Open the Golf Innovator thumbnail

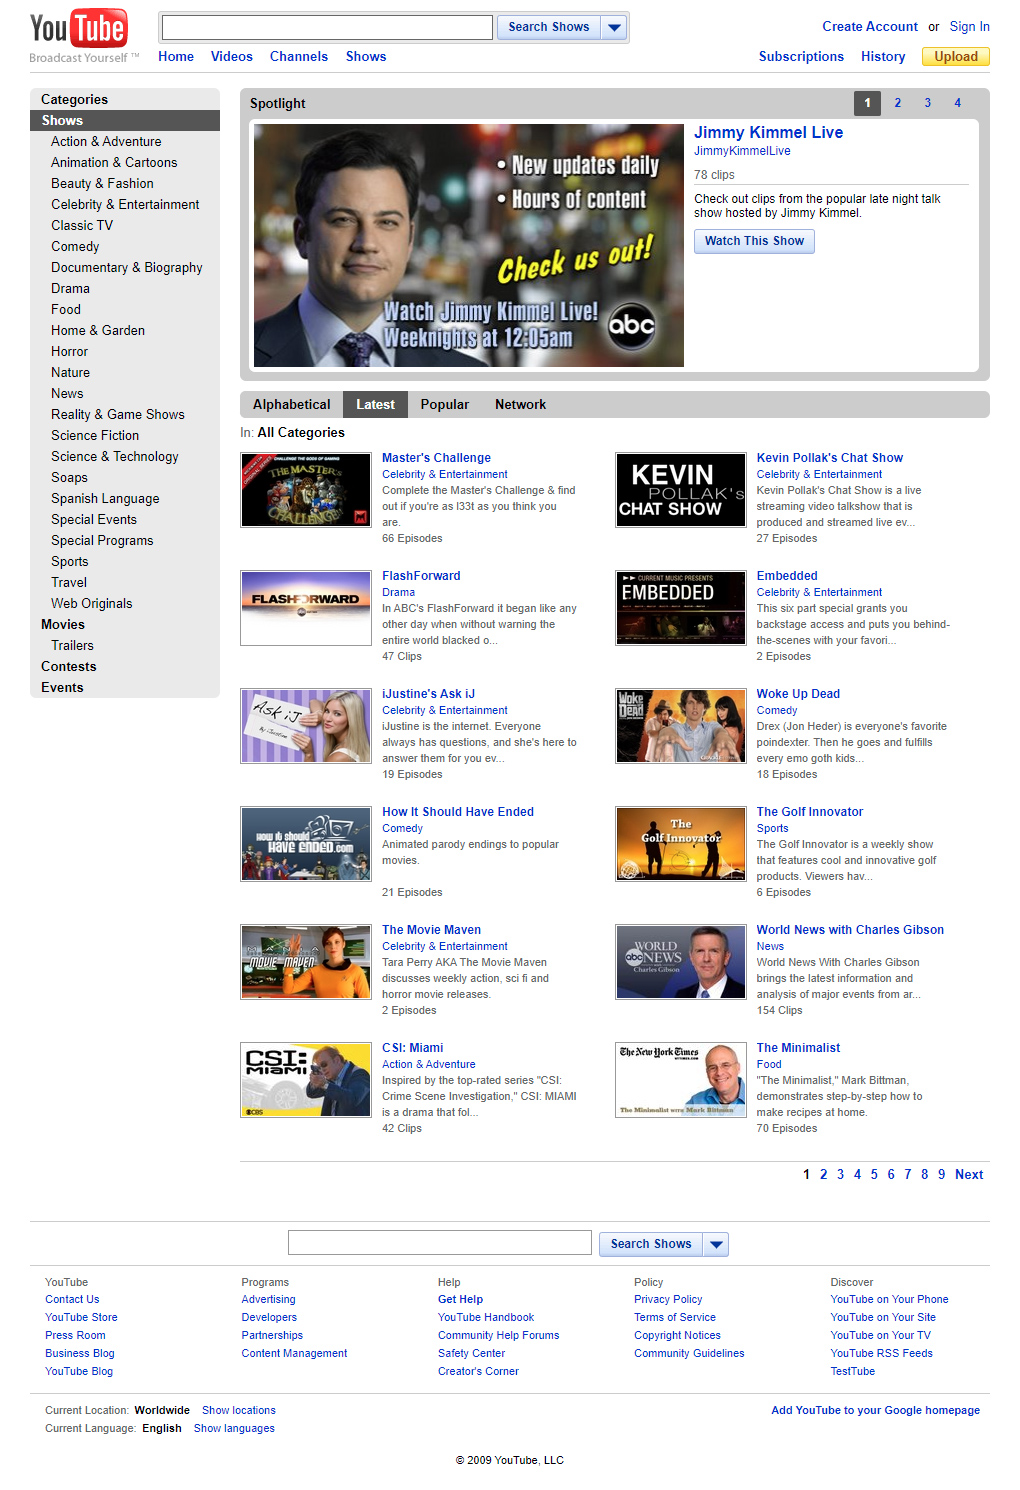(x=681, y=844)
